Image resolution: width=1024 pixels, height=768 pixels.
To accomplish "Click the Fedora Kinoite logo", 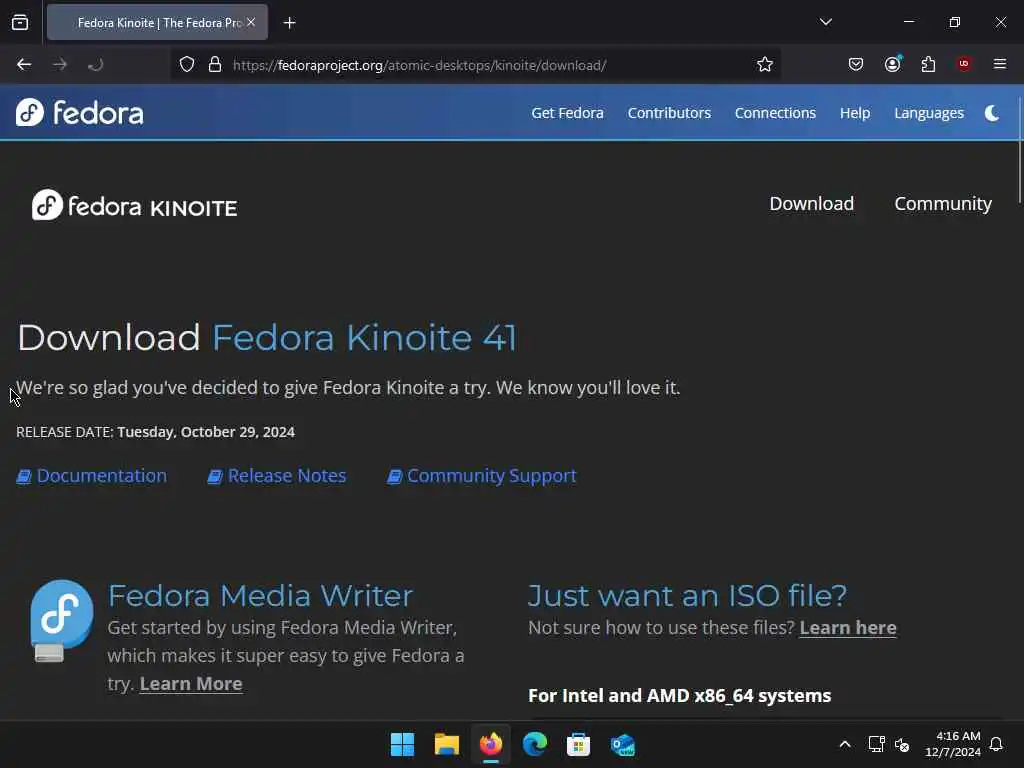I will (135, 205).
